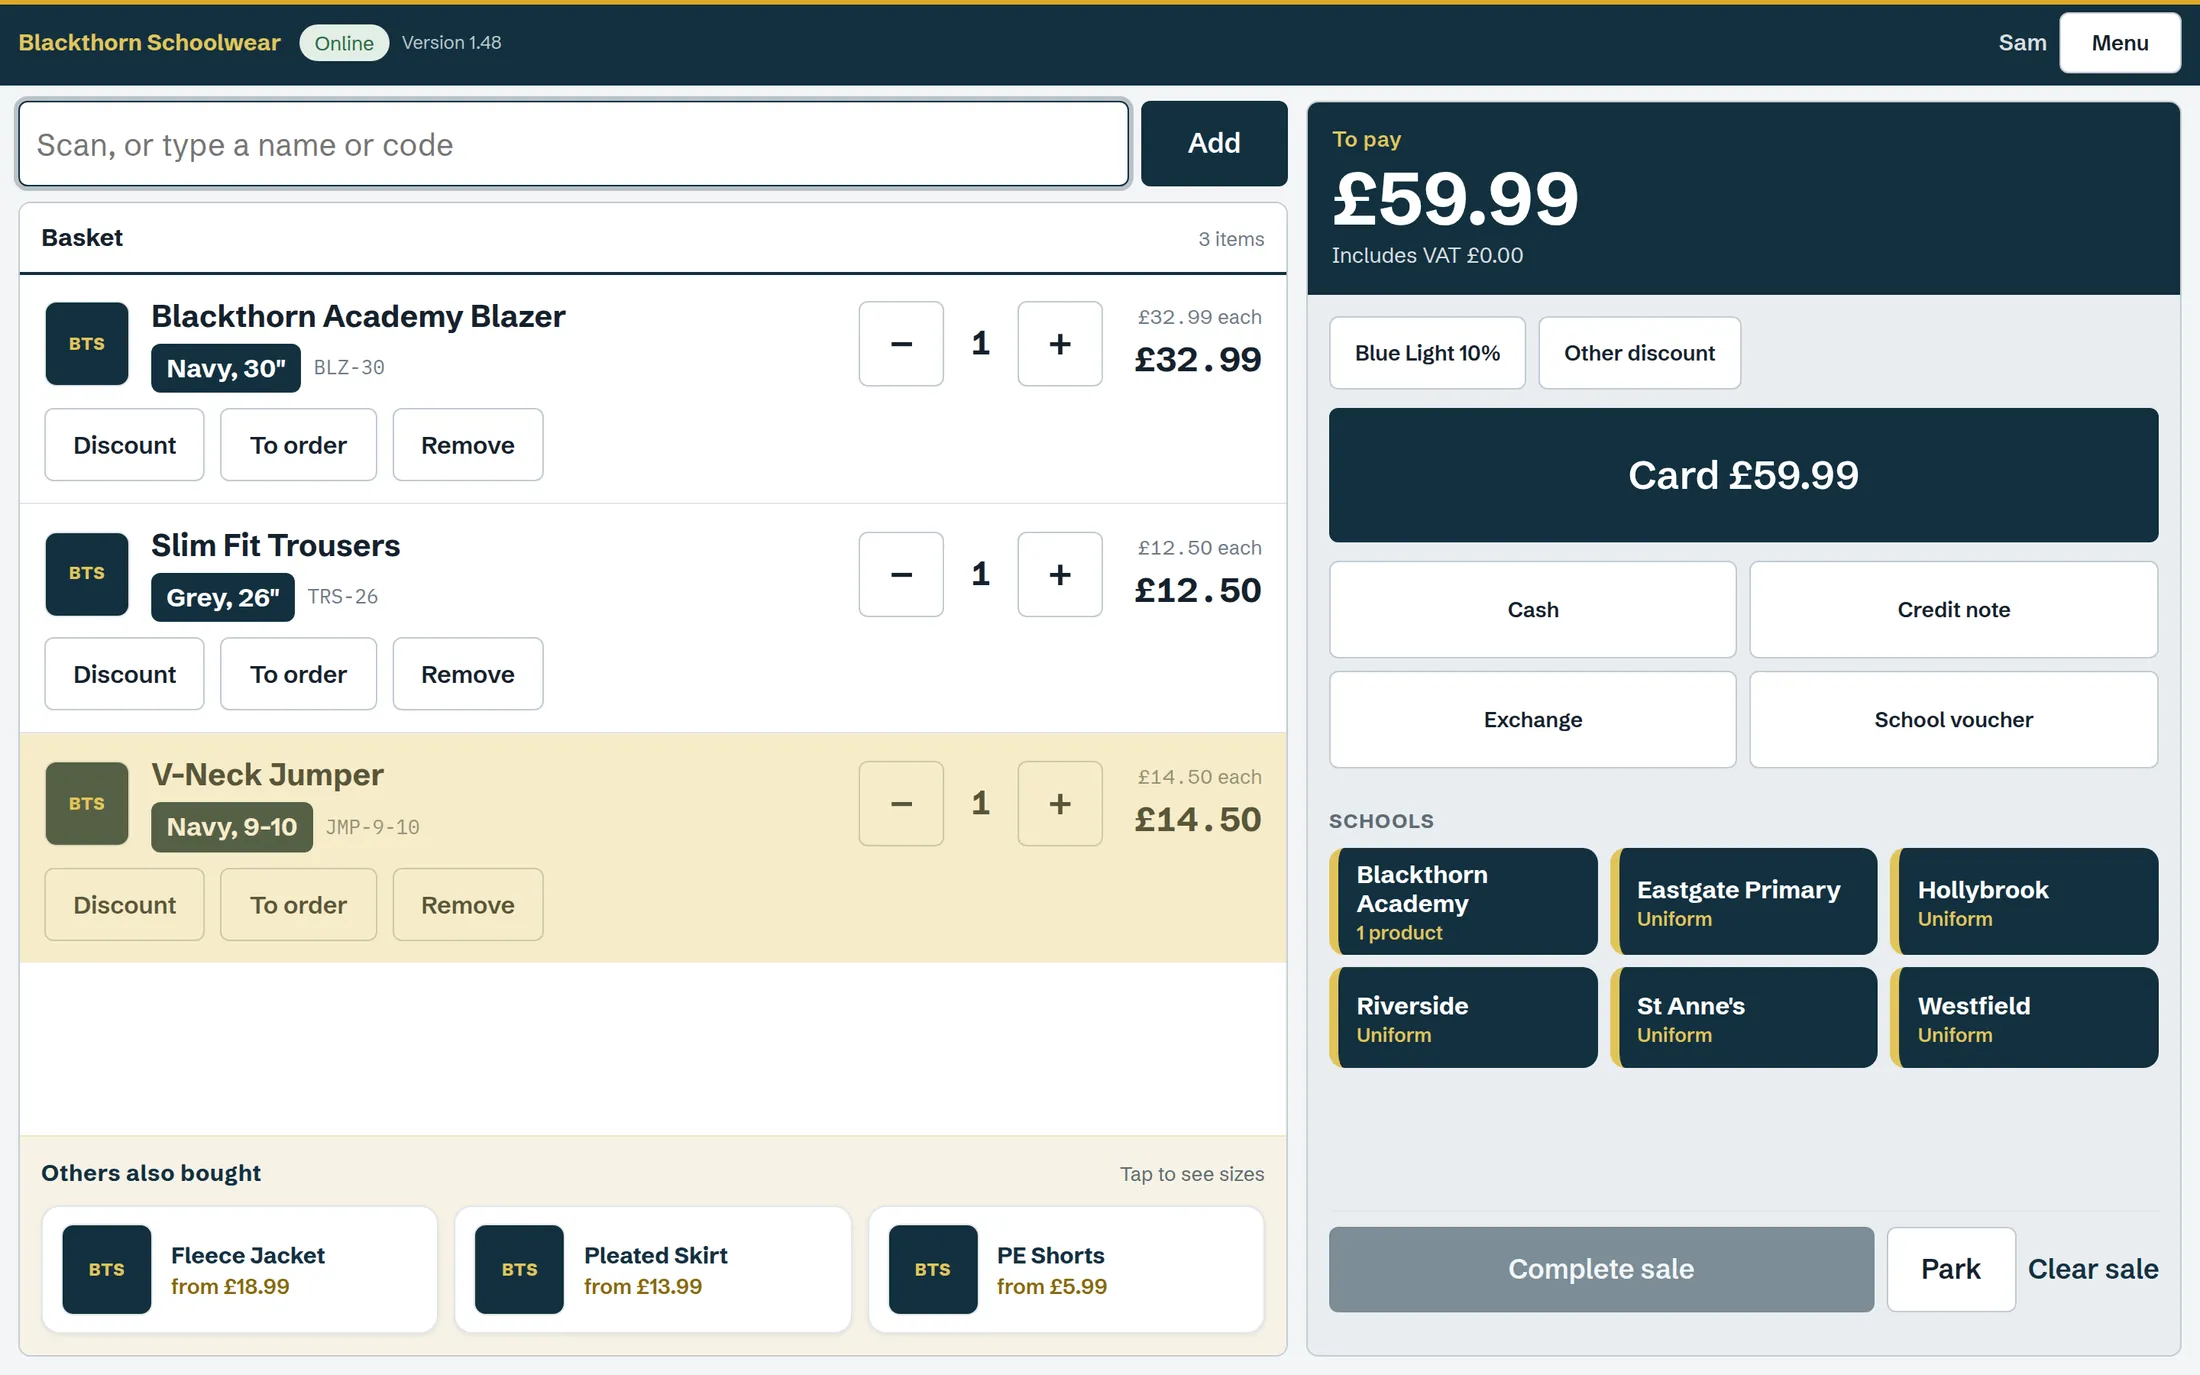The image size is (2200, 1375).
Task: Open Hollybrook school tile
Action: point(2024,902)
